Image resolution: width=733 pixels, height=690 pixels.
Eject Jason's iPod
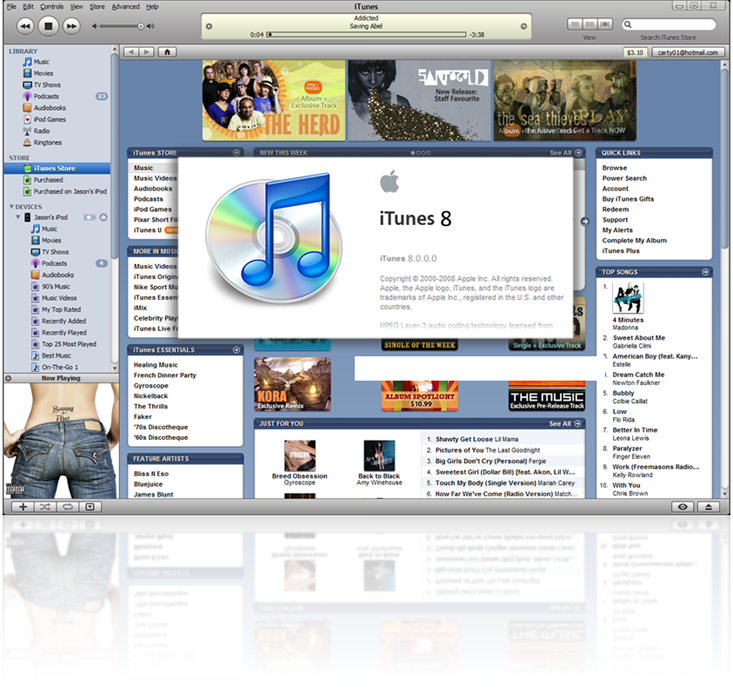tap(103, 217)
